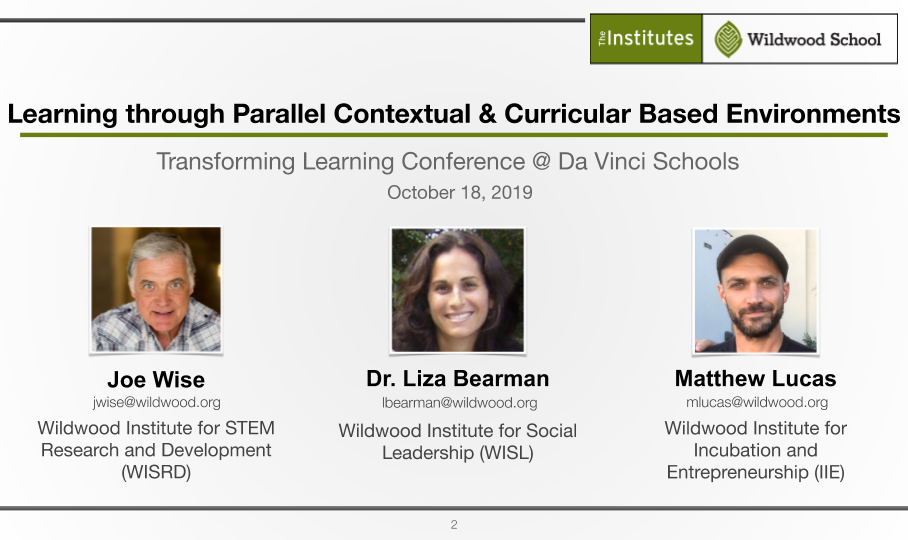
Task: Select the Dr. Liza Bearman name heading
Action: coord(457,379)
